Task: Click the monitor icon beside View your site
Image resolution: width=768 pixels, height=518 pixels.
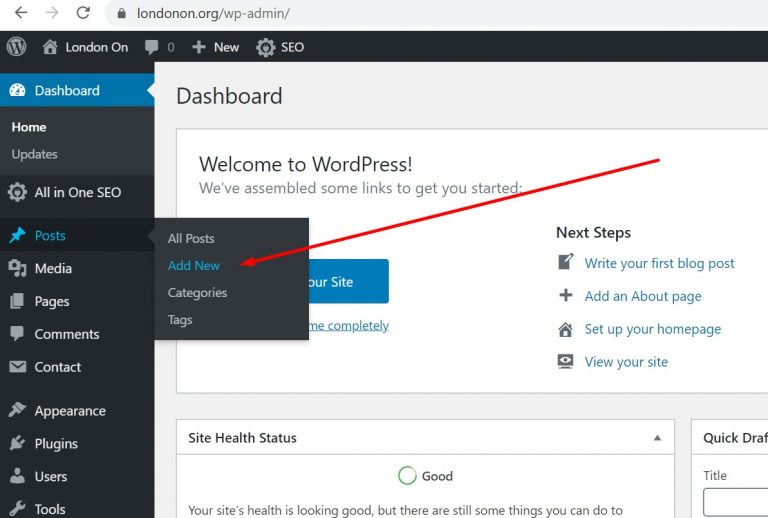Action: [x=565, y=361]
